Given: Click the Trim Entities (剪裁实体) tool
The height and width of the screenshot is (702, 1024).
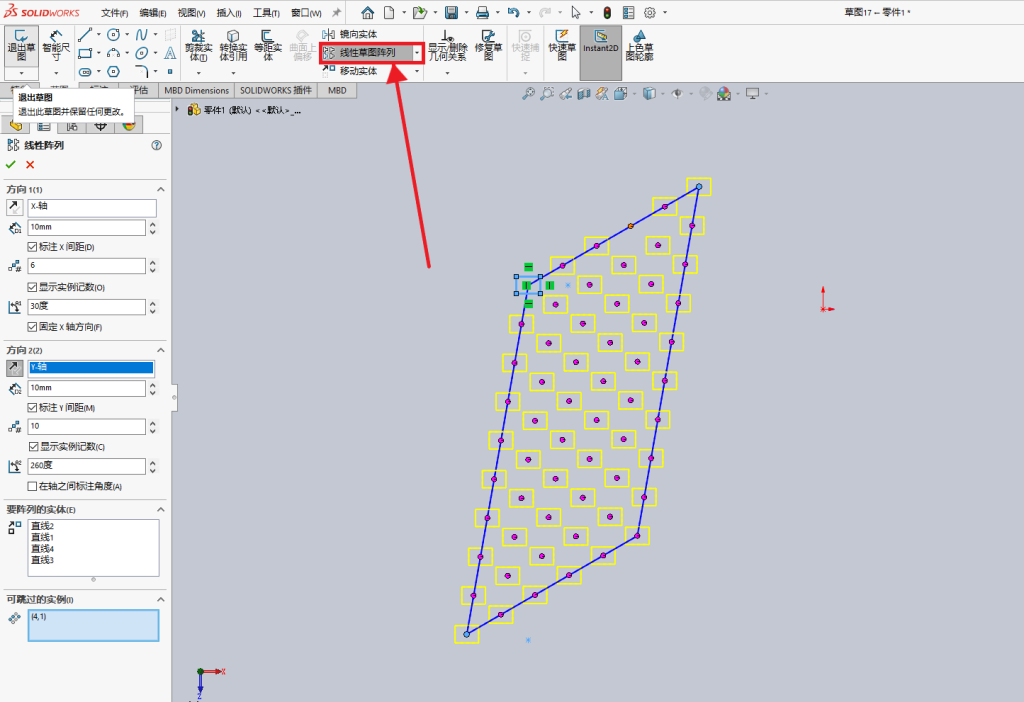Looking at the screenshot, I should pyautogui.click(x=199, y=46).
